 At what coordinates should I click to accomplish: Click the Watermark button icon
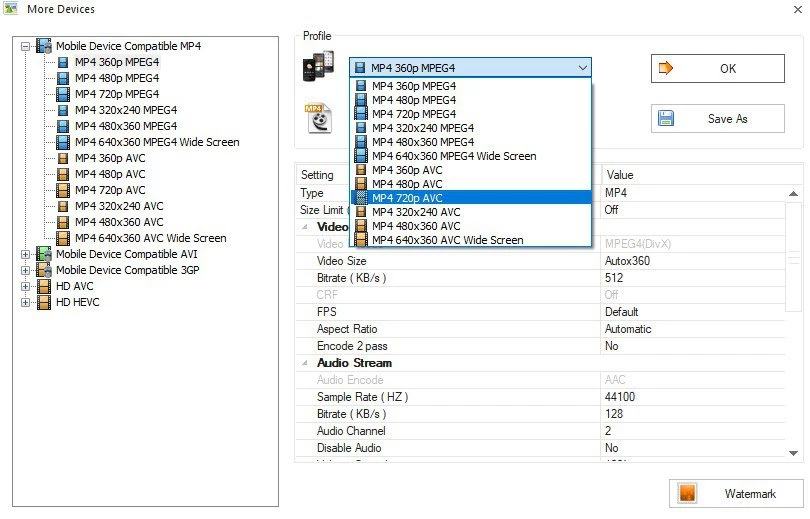pyautogui.click(x=688, y=493)
